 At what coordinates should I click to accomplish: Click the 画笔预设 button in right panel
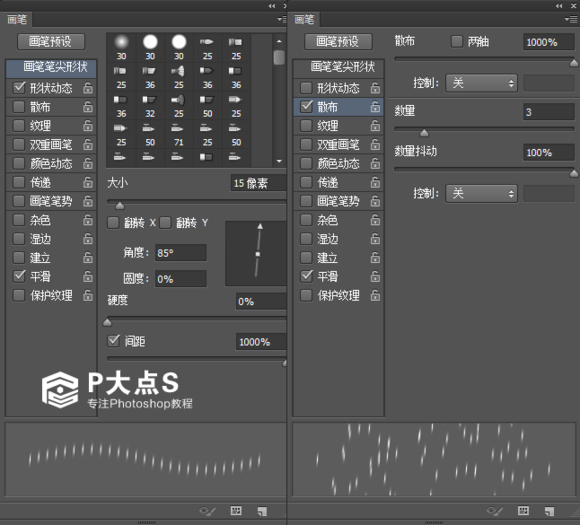(x=338, y=41)
